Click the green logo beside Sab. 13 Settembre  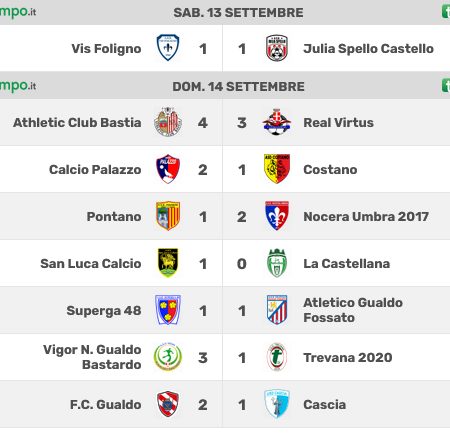(x=18, y=12)
